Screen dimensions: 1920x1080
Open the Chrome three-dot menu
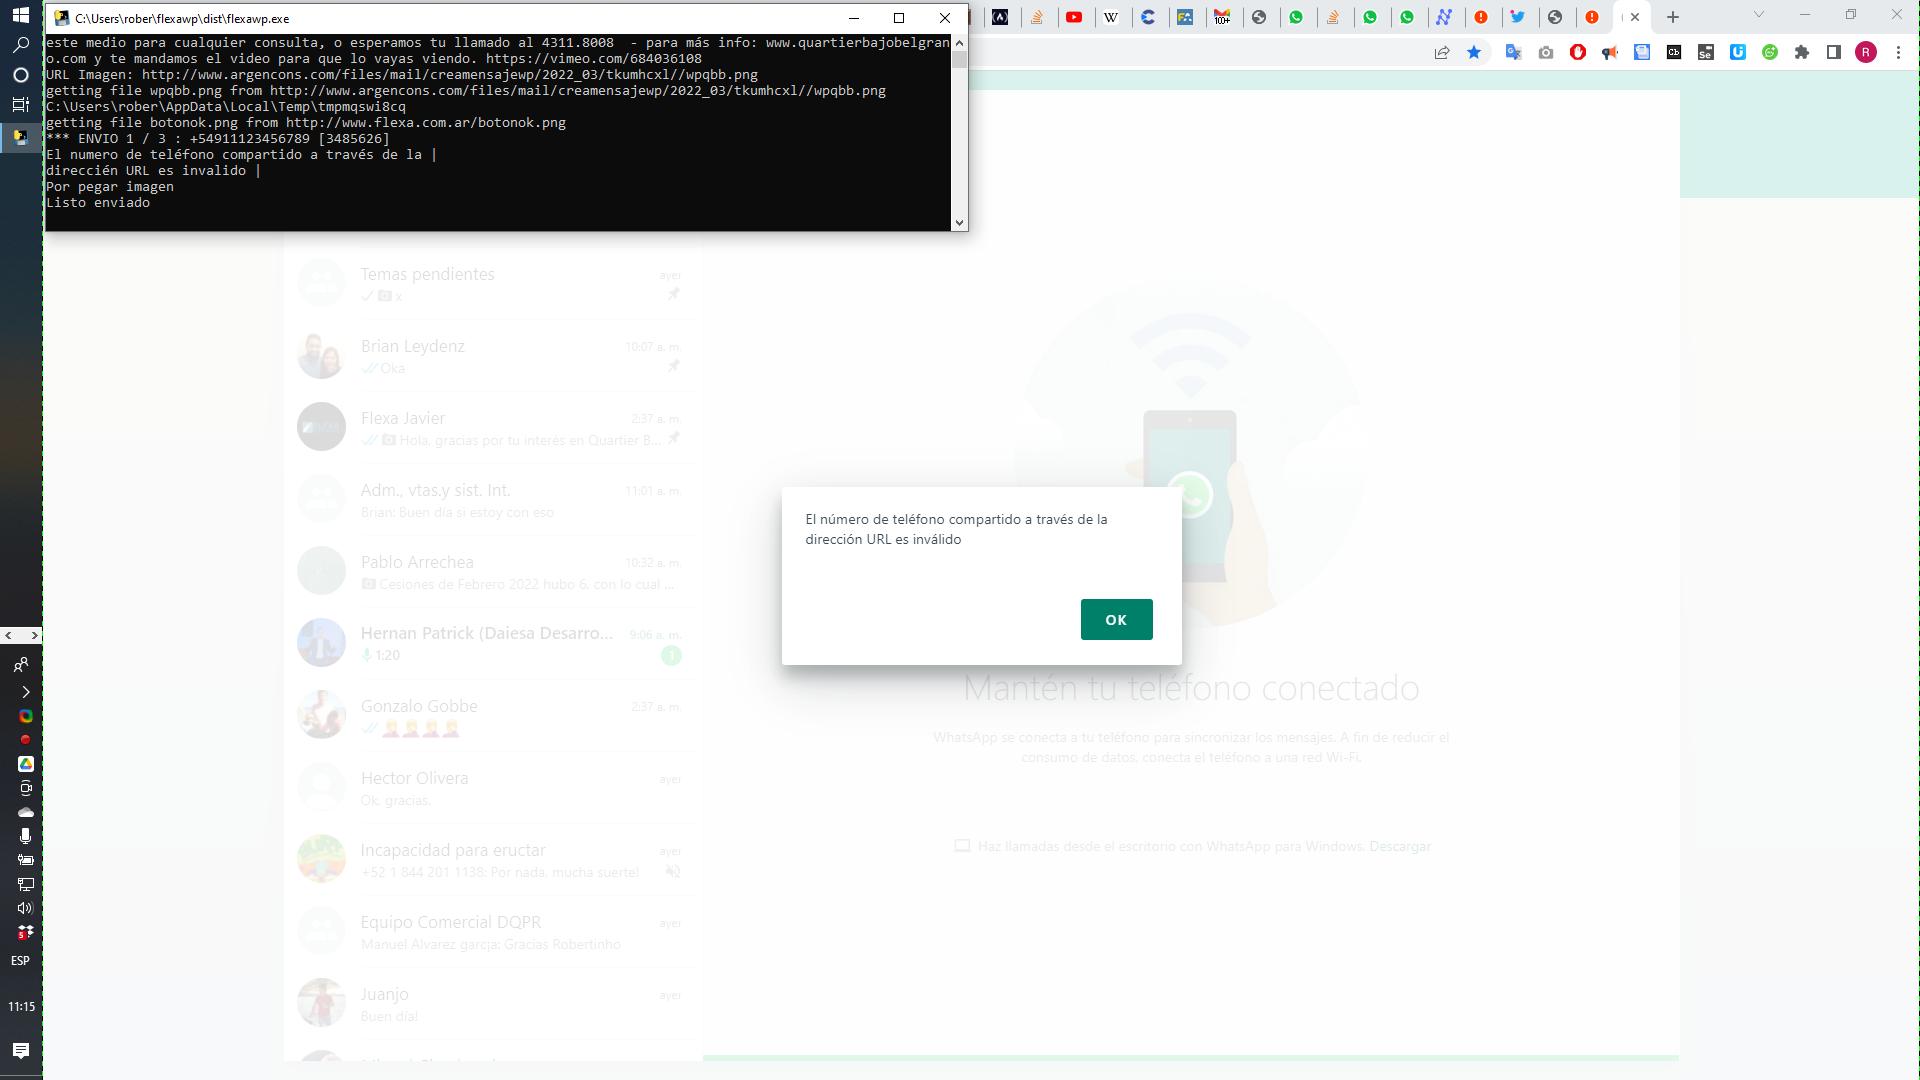[1898, 53]
